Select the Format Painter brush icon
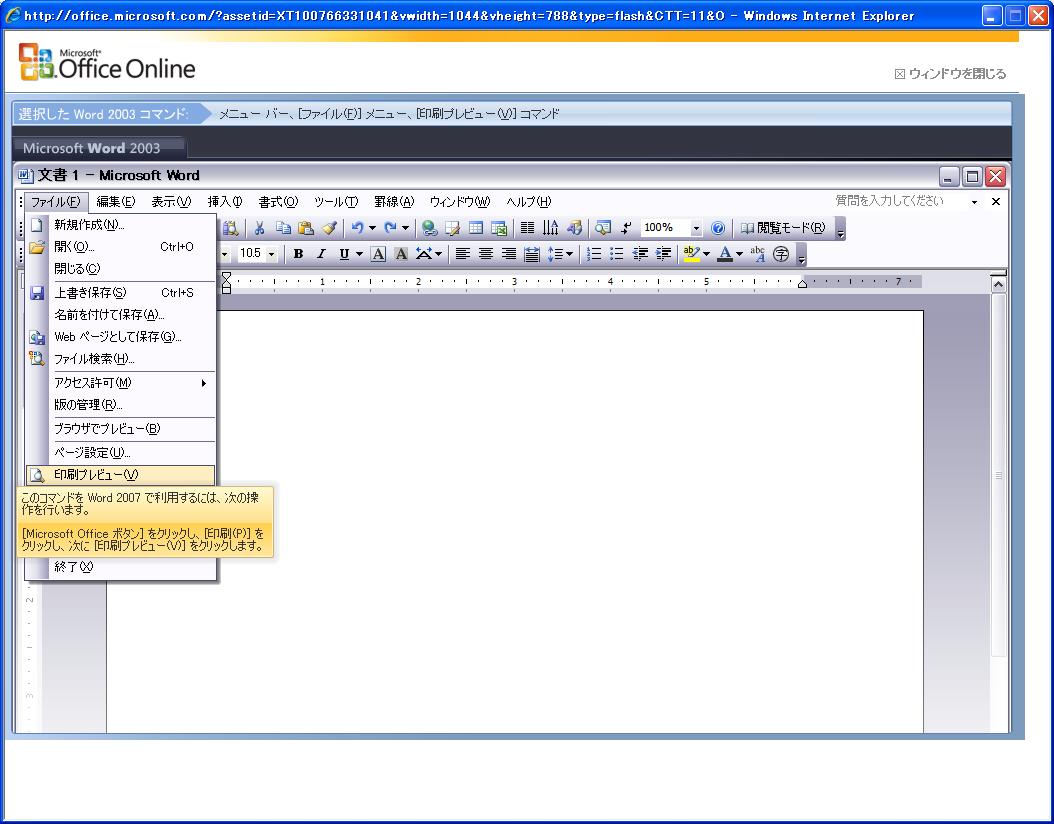Viewport: 1054px width, 824px height. pyautogui.click(x=329, y=228)
